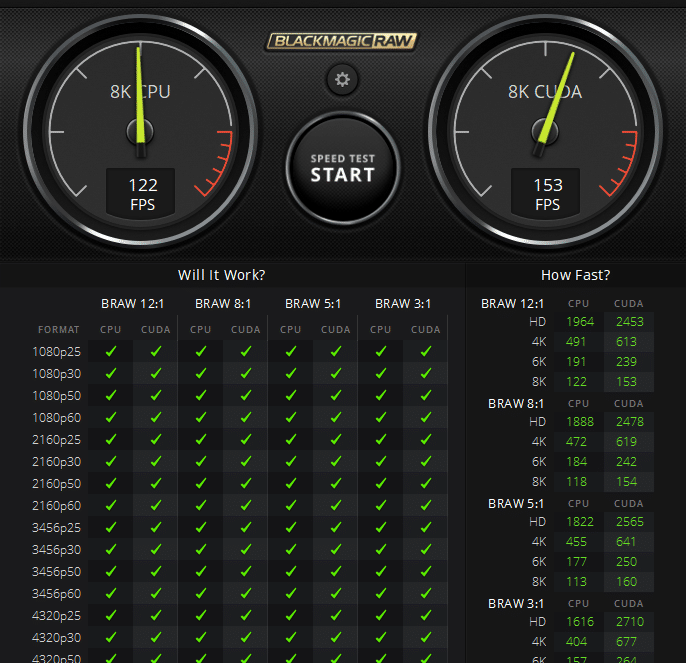Click 4320p25 BRAW 5:1 CPU checkmark
This screenshot has width=686, height=663.
[x=291, y=615]
